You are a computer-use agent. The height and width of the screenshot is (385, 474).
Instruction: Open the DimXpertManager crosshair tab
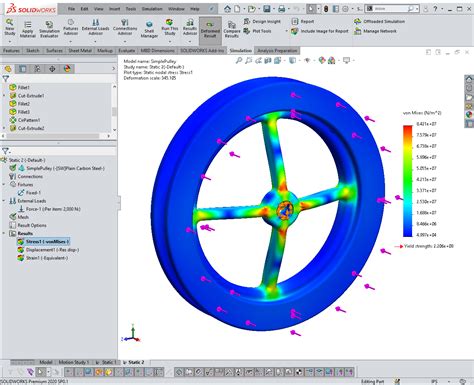click(x=52, y=69)
